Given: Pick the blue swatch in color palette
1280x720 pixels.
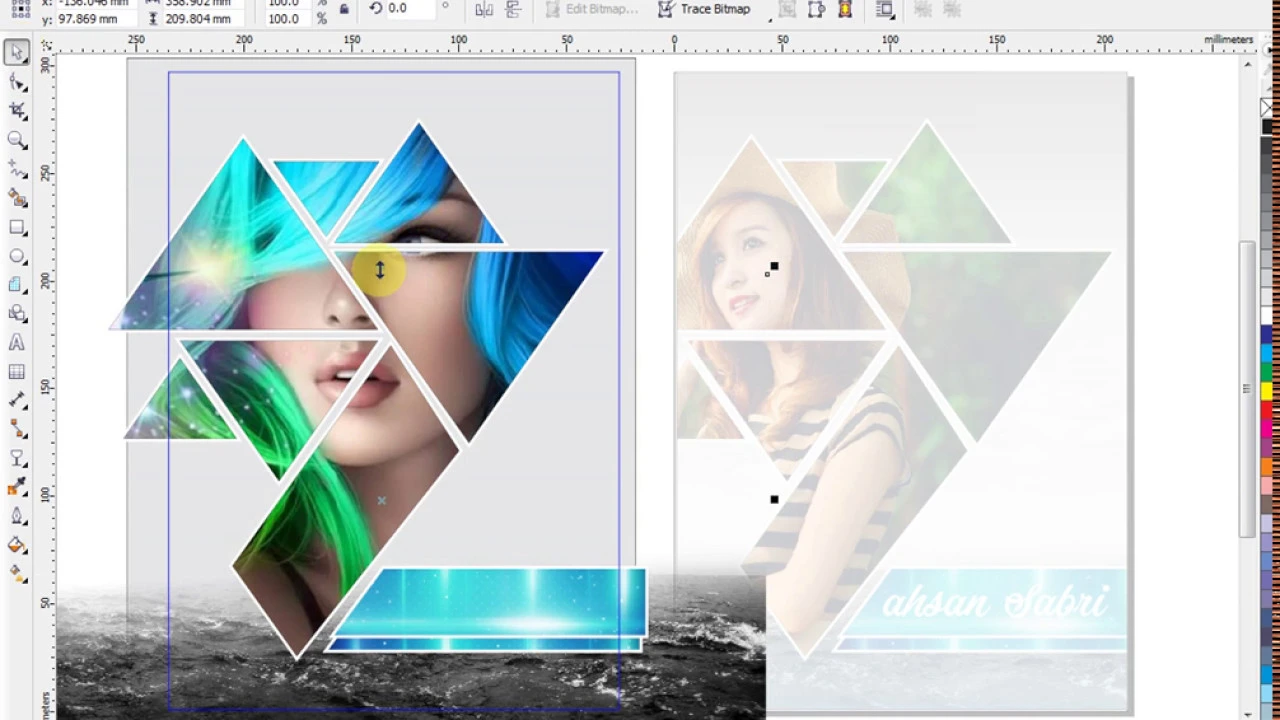Looking at the screenshot, I should pyautogui.click(x=1267, y=336).
